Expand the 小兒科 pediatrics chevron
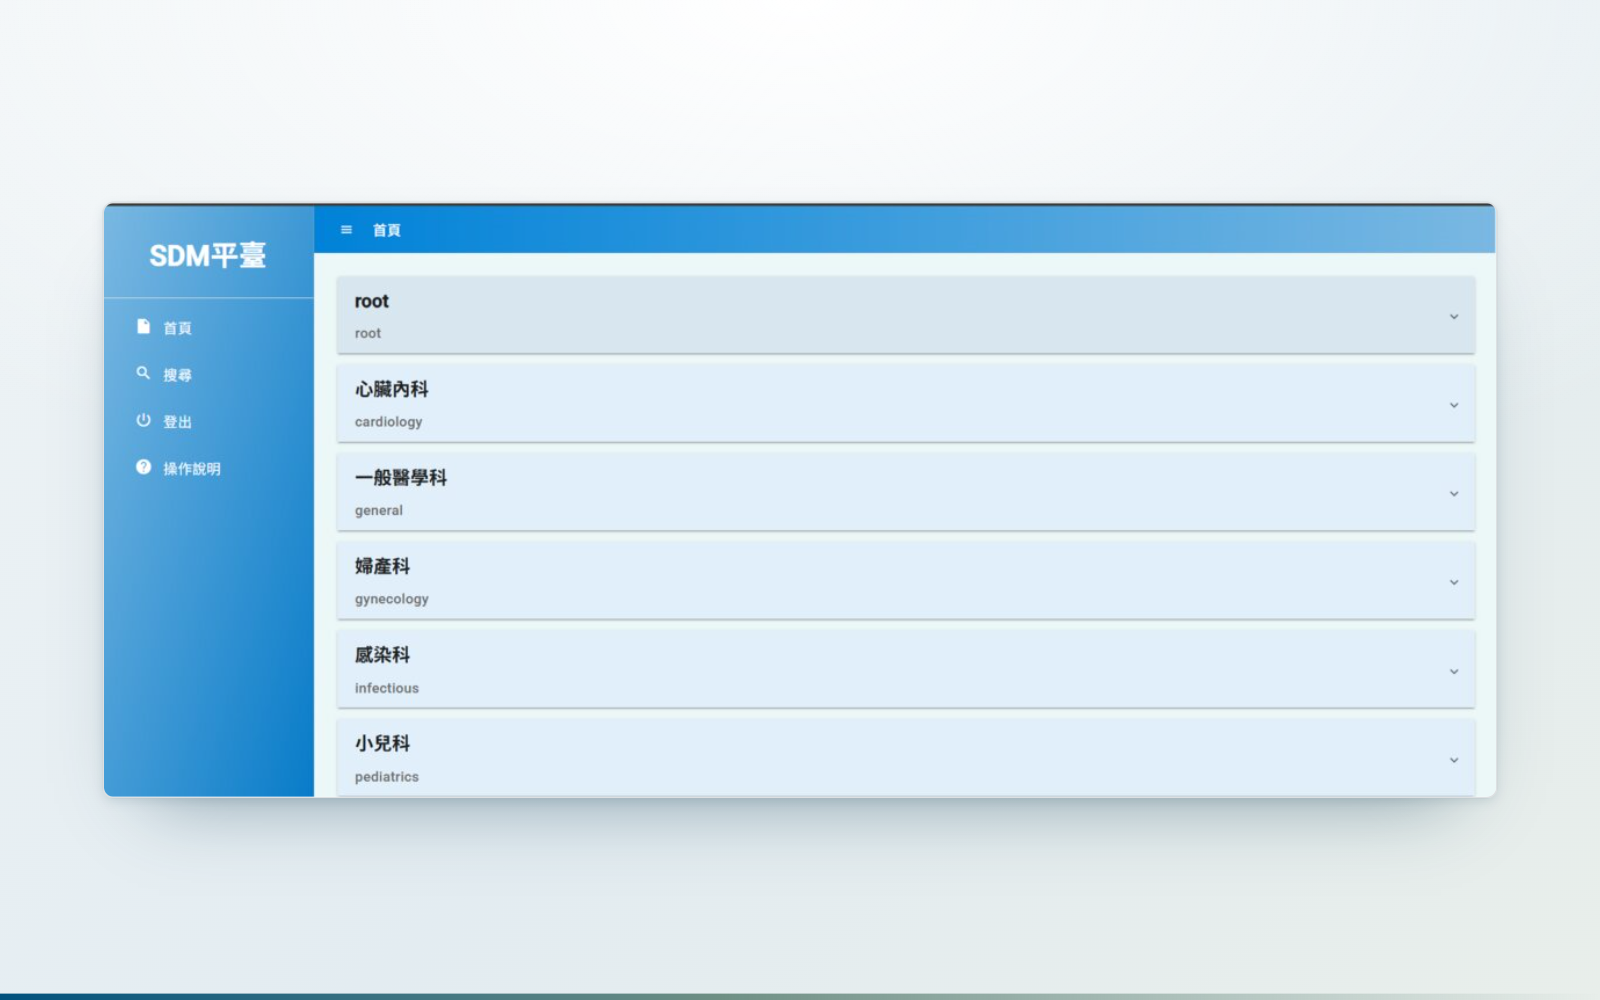Image resolution: width=1600 pixels, height=1000 pixels. (x=1454, y=760)
